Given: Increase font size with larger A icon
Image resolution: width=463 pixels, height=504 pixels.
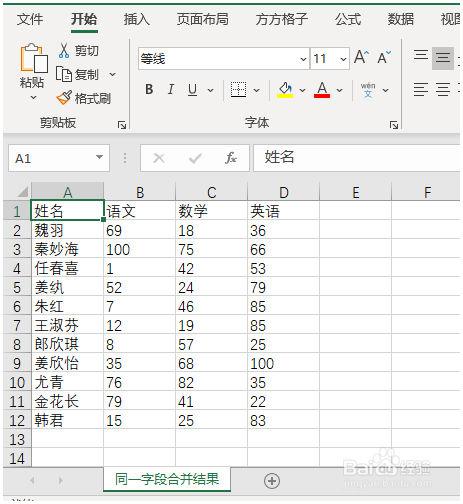Looking at the screenshot, I should [x=361, y=58].
